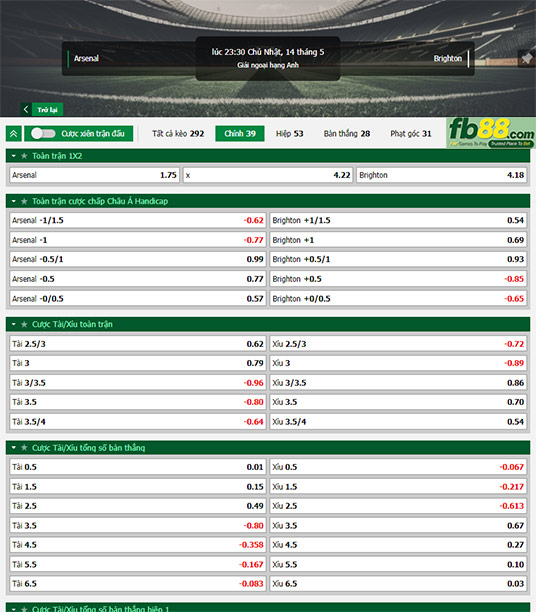Image resolution: width=536 pixels, height=612 pixels.
Task: Star the Toàn trận 1X2 market
Action: (x=24, y=156)
